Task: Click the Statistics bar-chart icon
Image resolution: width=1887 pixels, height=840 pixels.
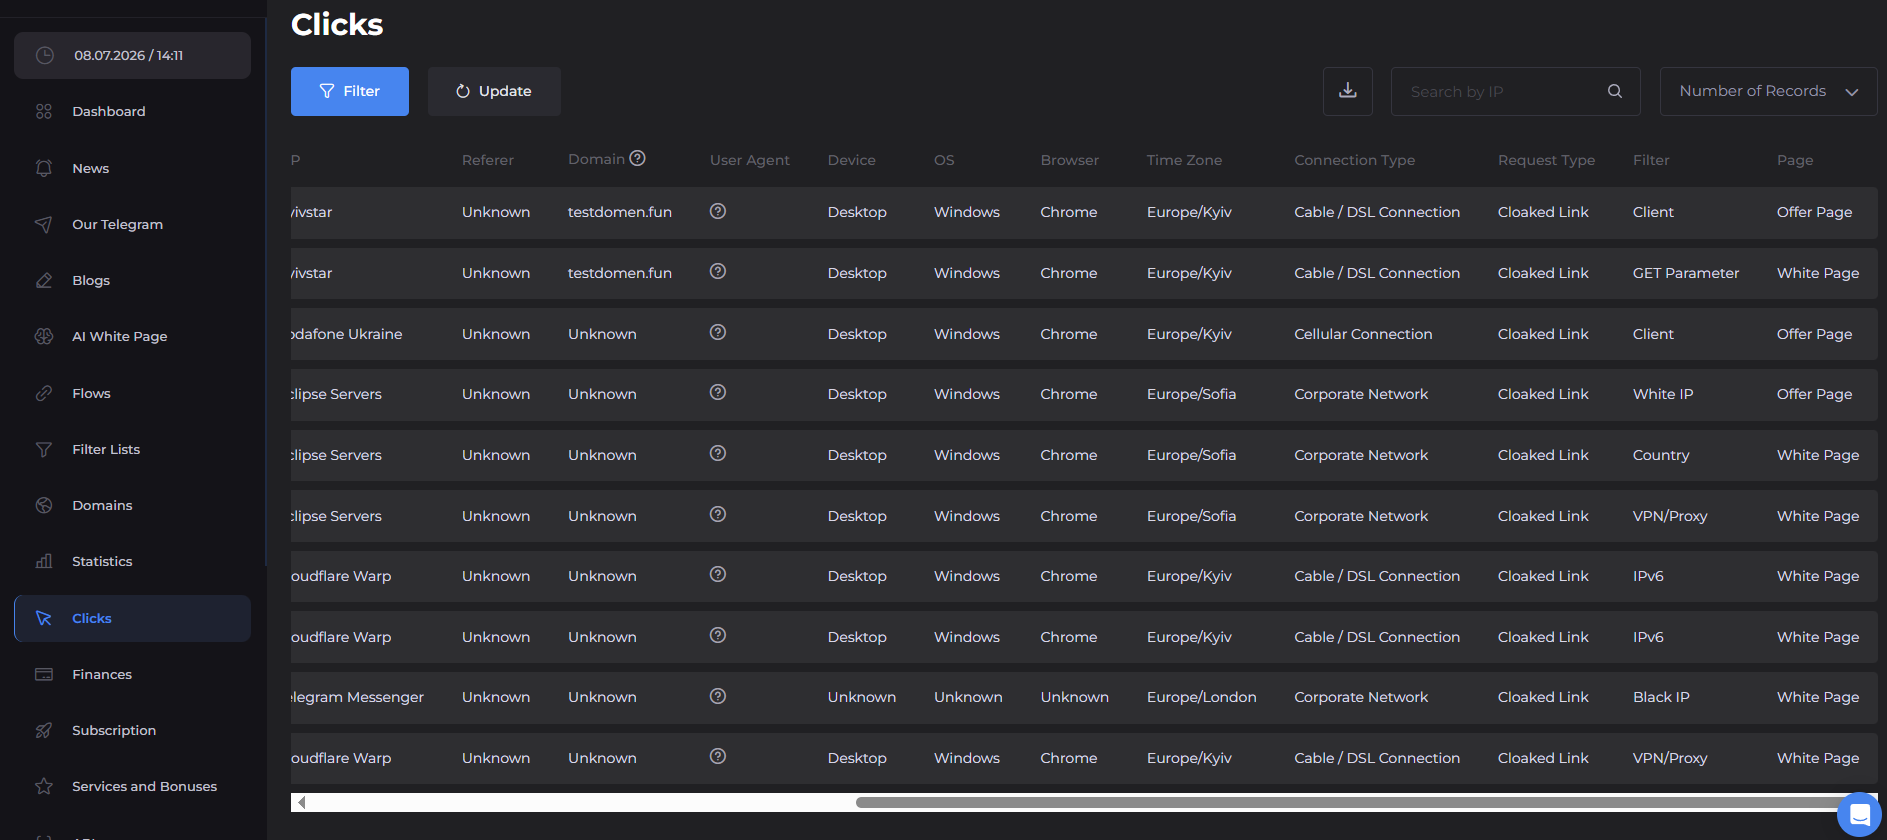Action: coord(44,561)
